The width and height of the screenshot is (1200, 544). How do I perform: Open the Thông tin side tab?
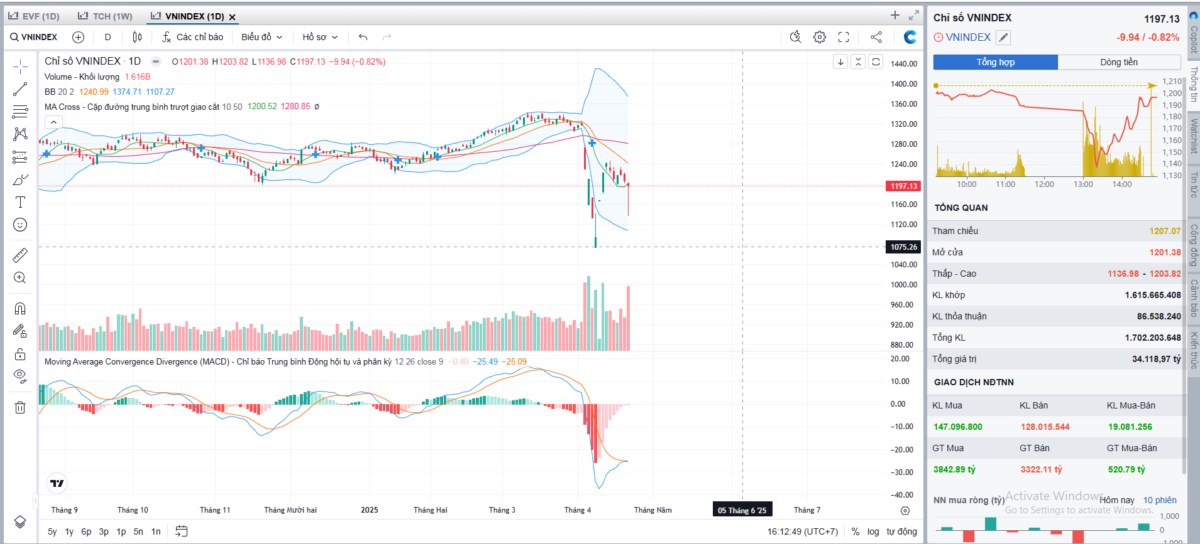point(1194,87)
